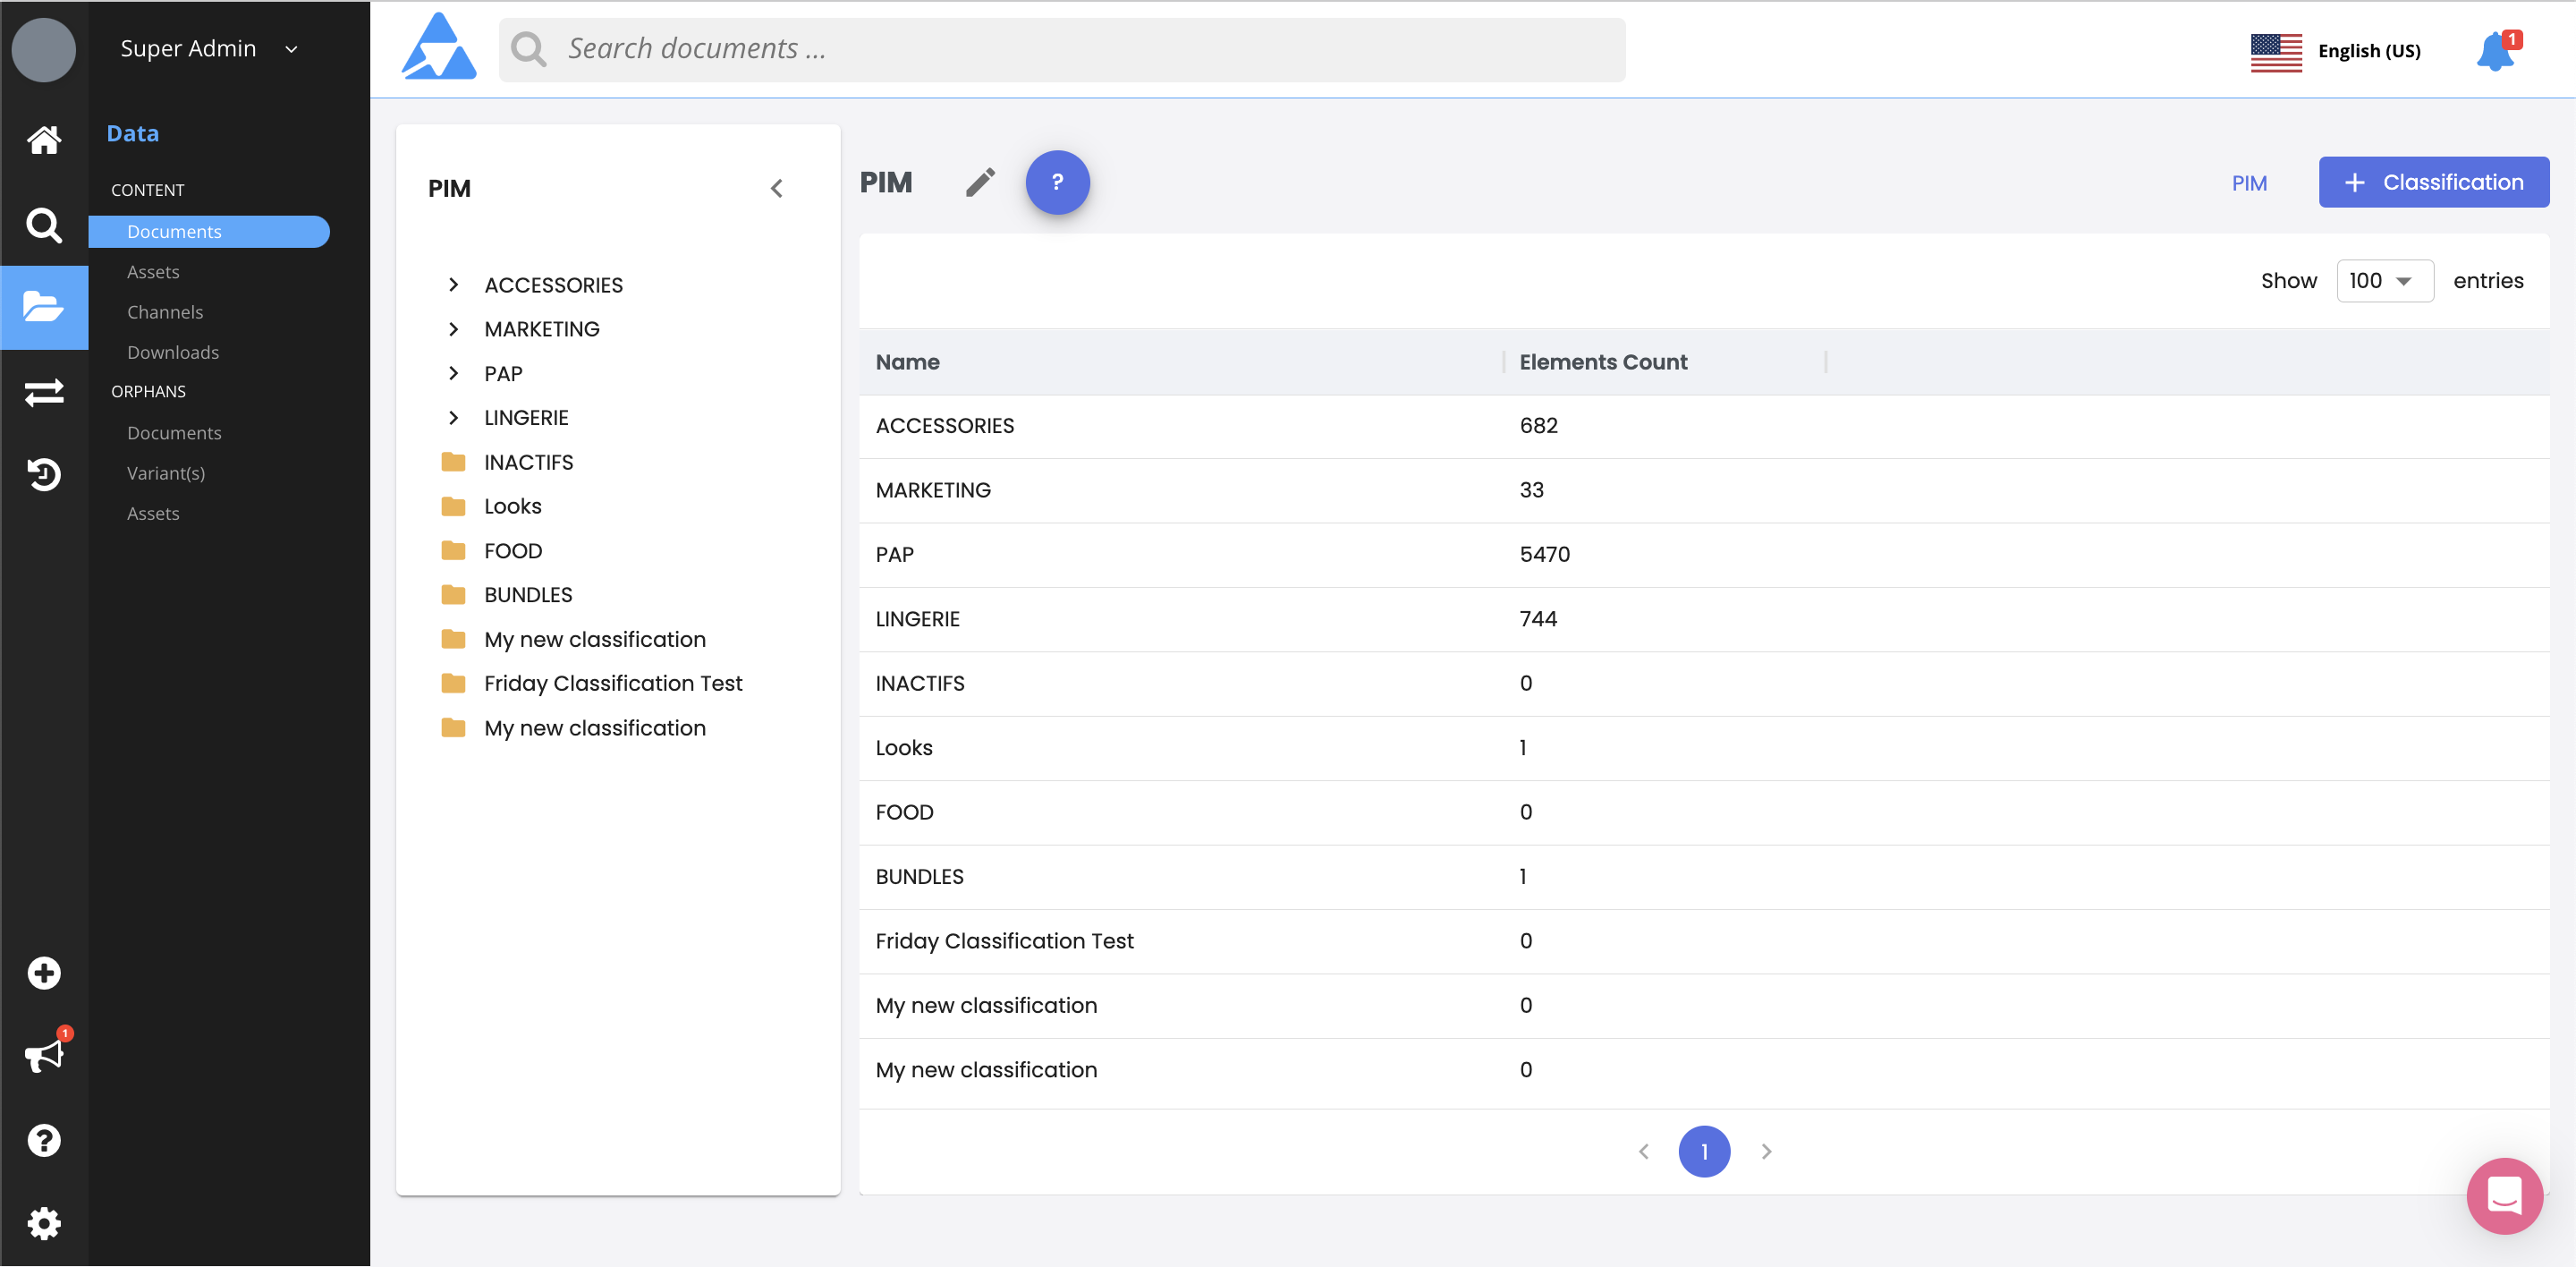The image size is (2576, 1267).
Task: Open Channels menu item
Action: [x=165, y=312]
